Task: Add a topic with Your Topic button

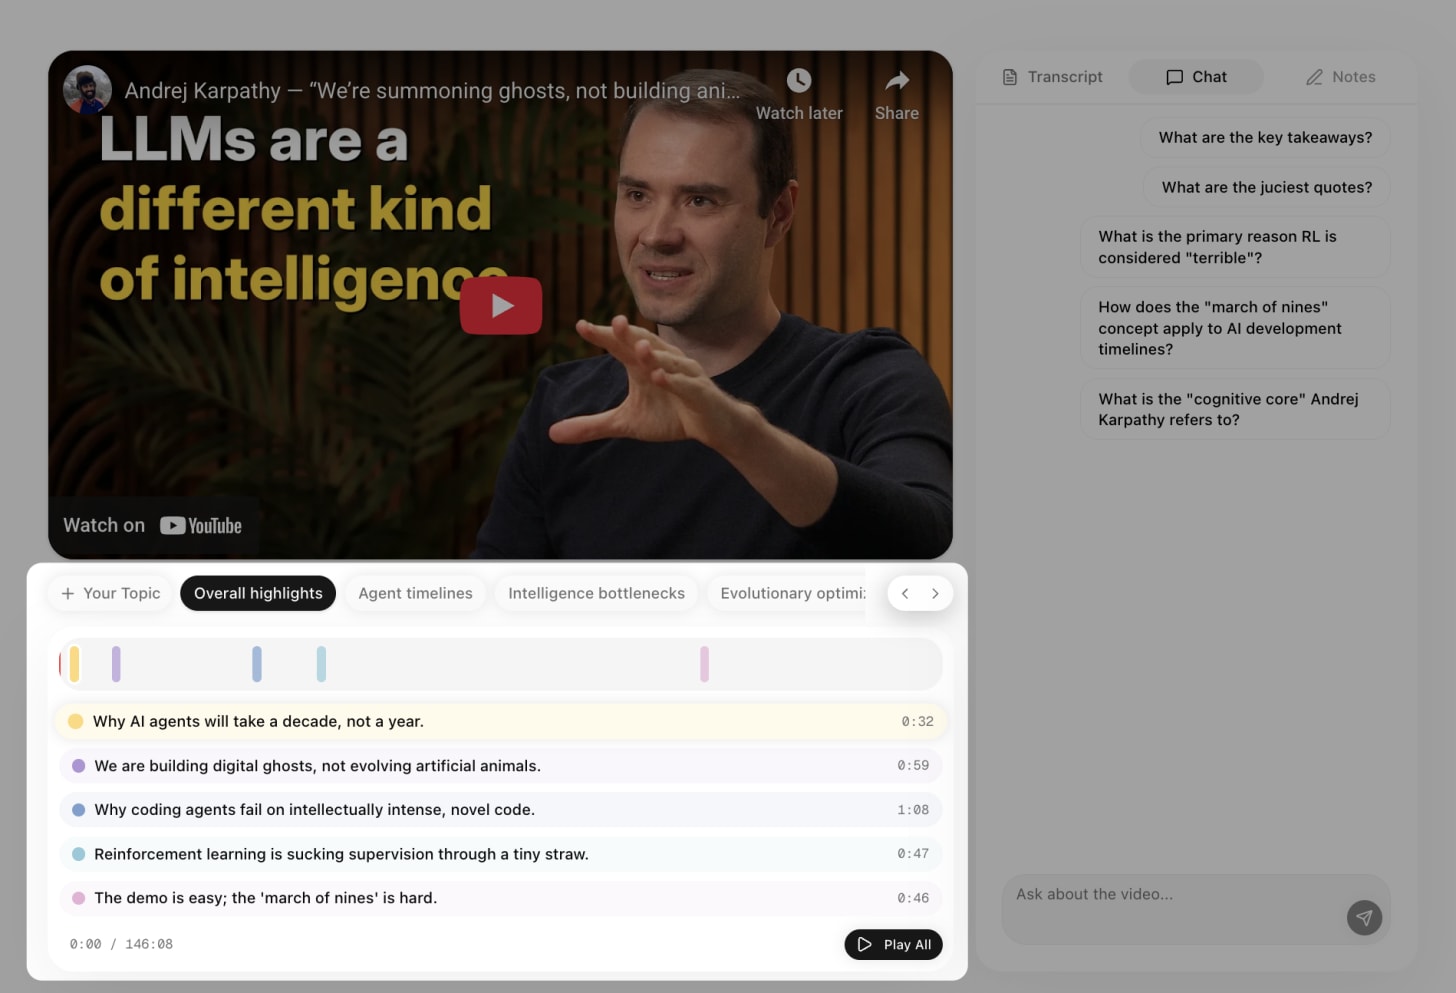Action: point(110,593)
